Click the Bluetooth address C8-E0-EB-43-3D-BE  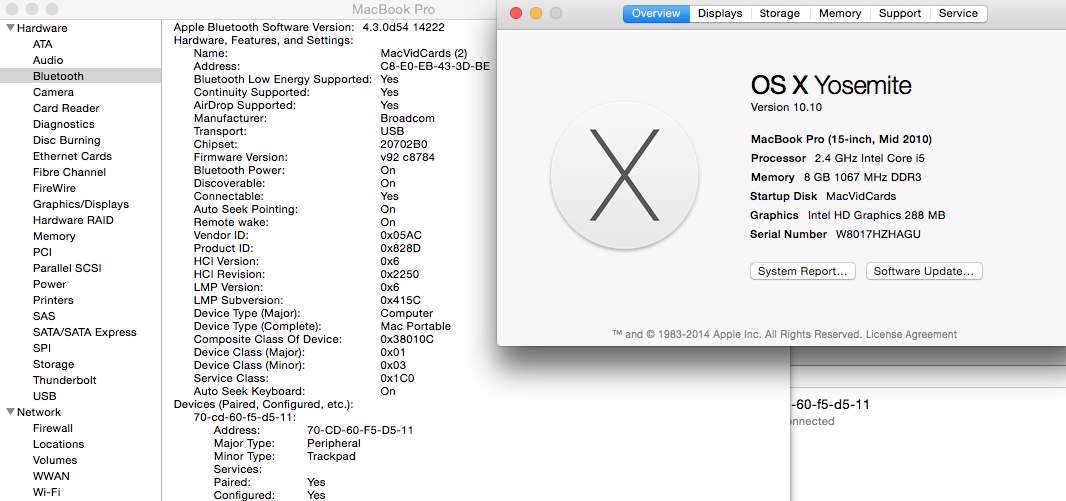point(435,67)
